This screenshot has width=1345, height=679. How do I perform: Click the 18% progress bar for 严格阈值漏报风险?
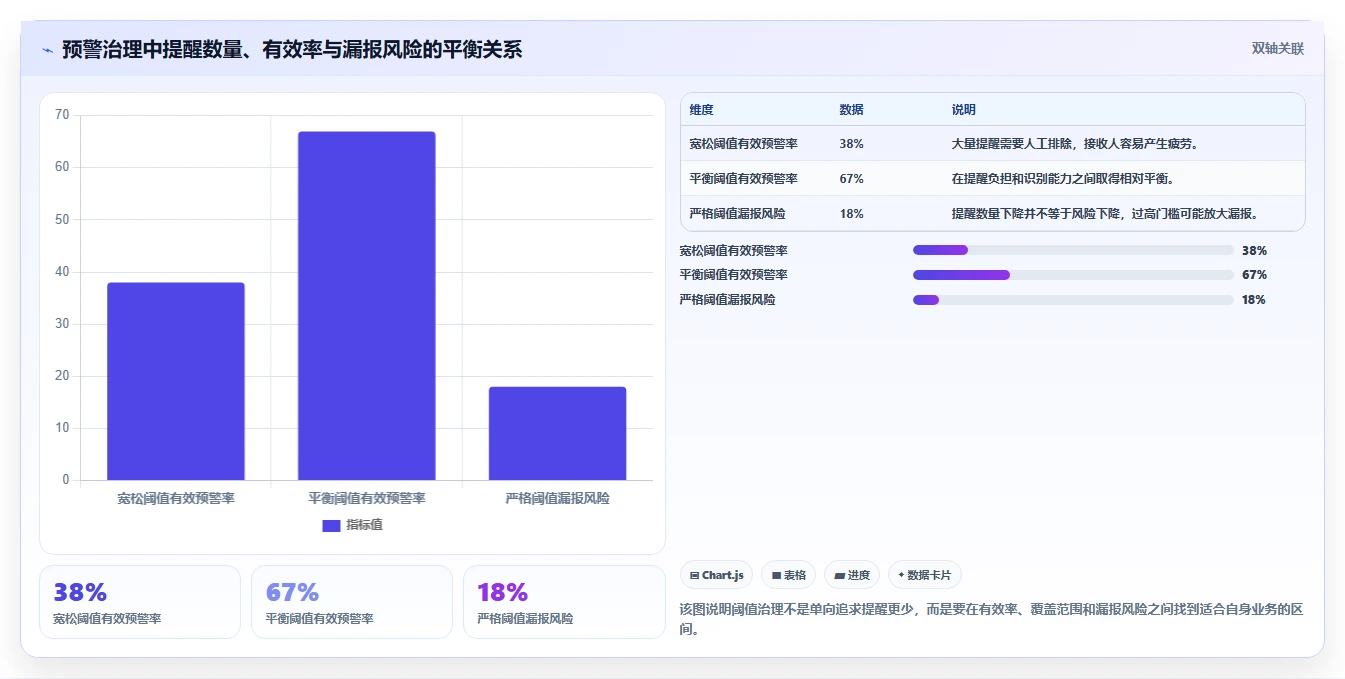pyautogui.click(x=1073, y=299)
